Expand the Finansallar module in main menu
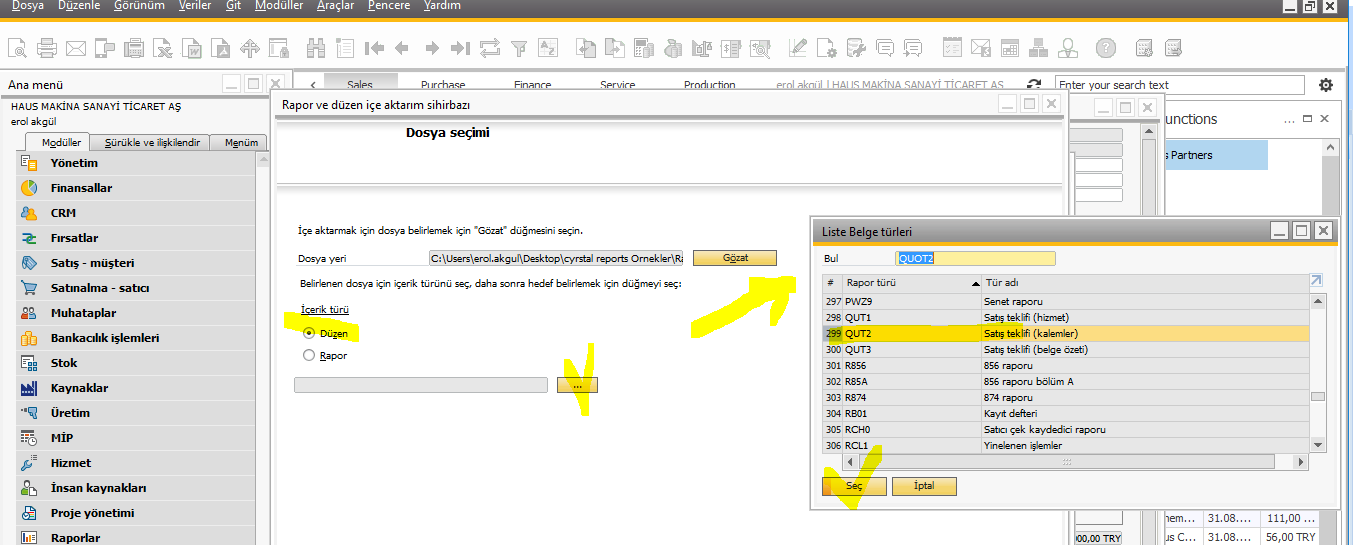 click(81, 188)
